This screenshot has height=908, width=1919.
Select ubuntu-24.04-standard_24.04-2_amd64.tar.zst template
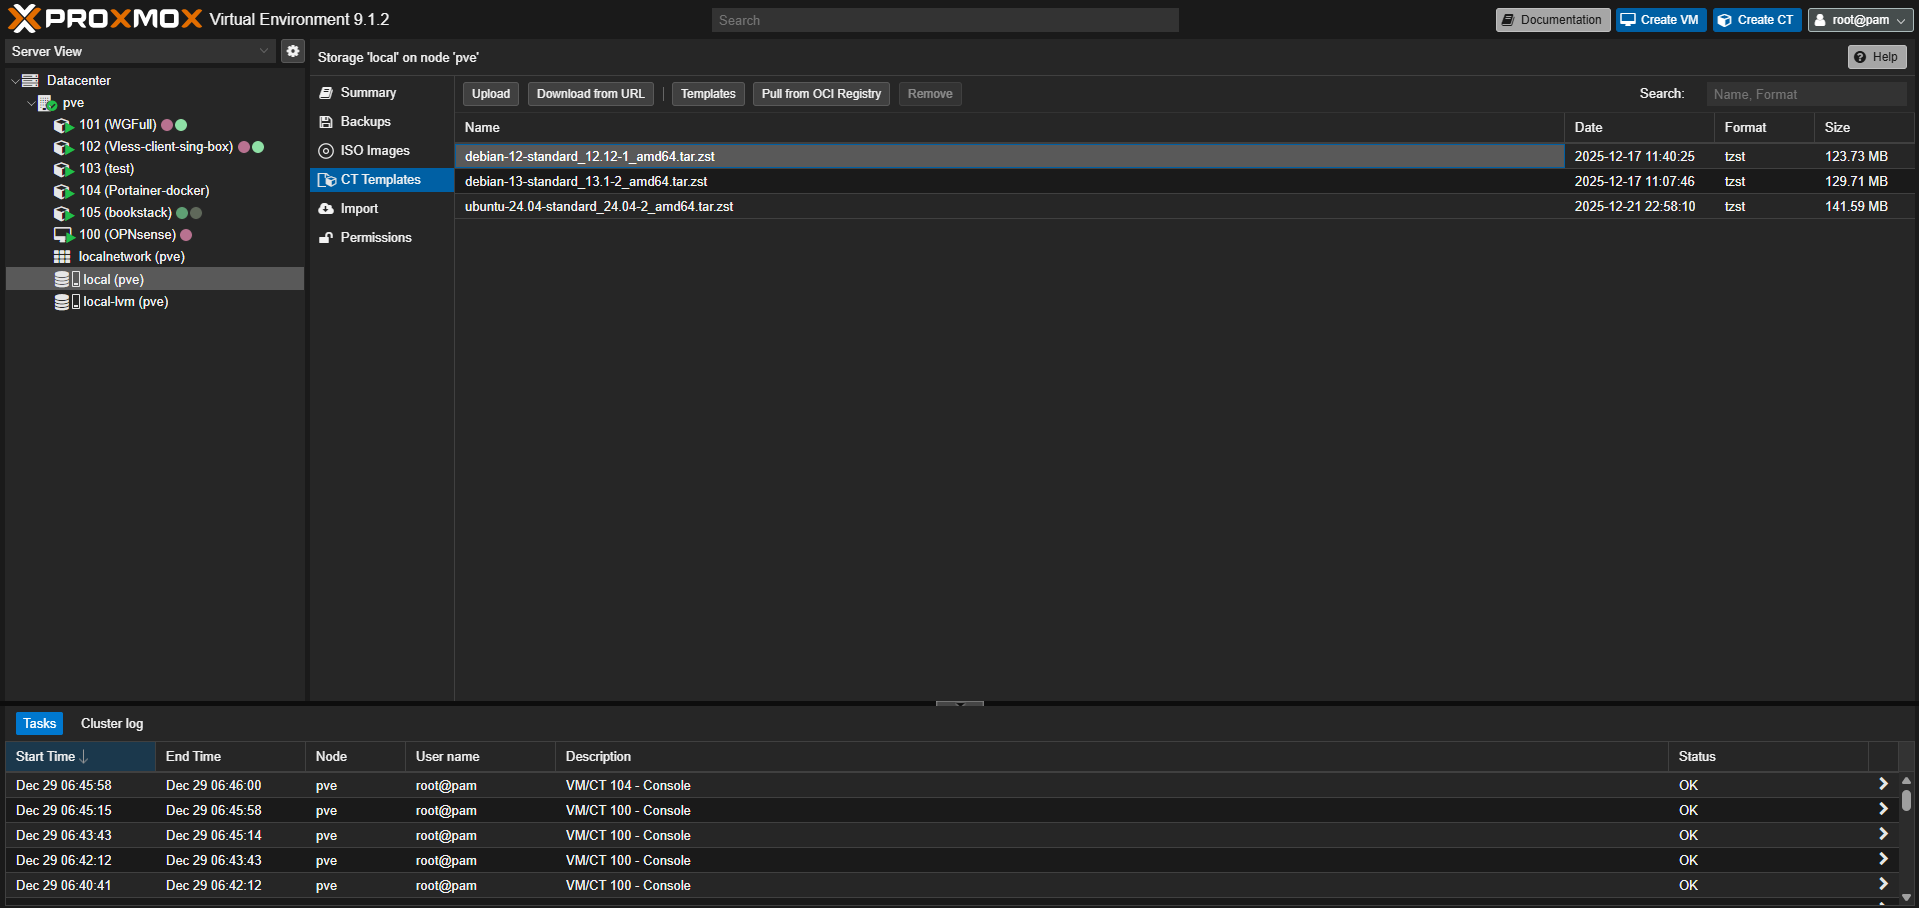coord(1185,206)
